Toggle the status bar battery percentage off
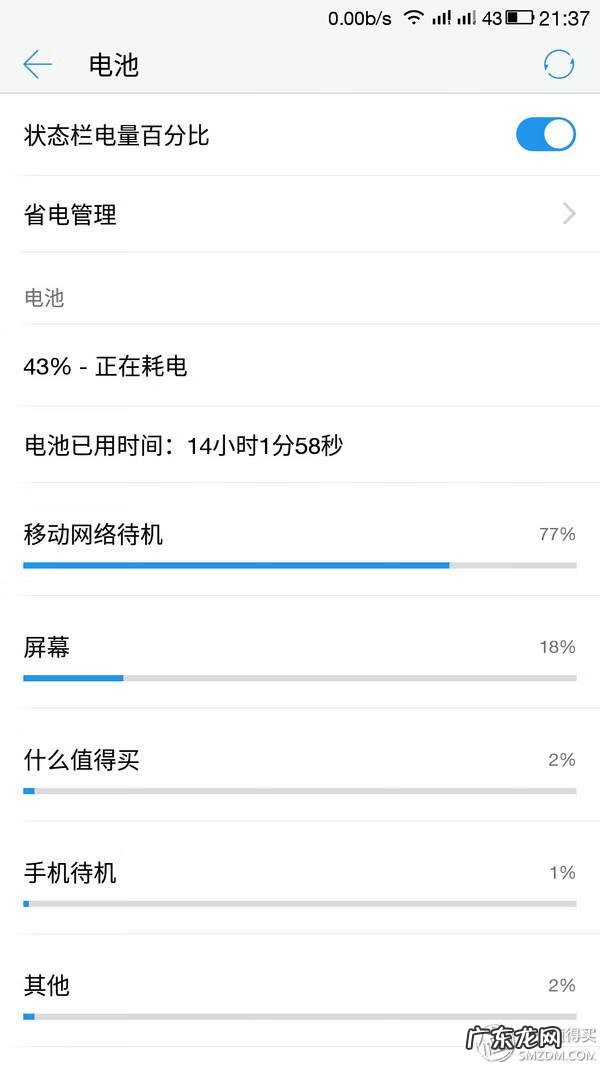 coord(546,134)
